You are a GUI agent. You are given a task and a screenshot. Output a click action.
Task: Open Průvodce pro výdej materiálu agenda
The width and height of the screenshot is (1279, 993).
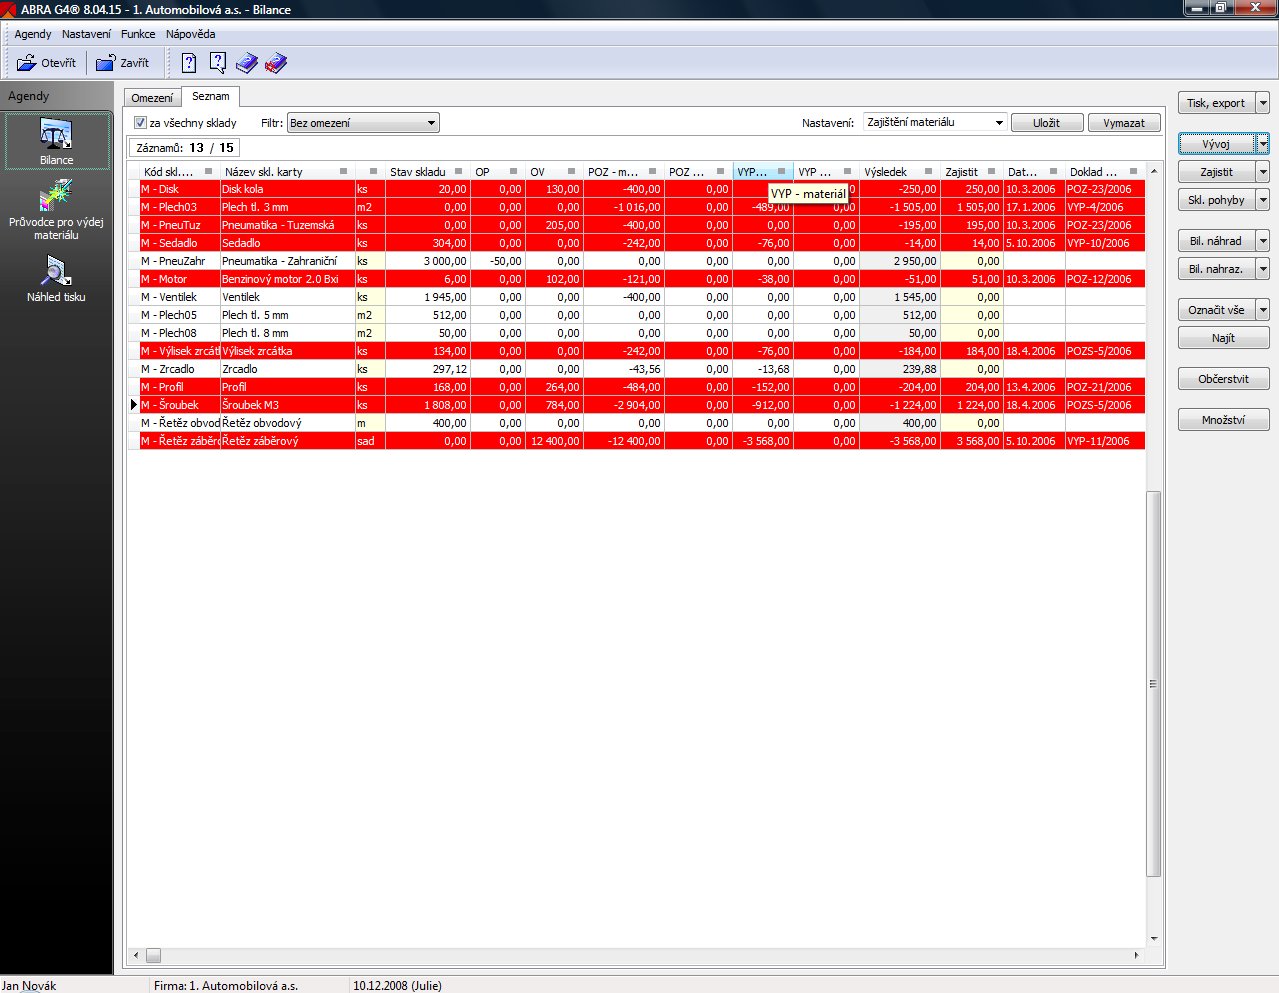pos(56,195)
